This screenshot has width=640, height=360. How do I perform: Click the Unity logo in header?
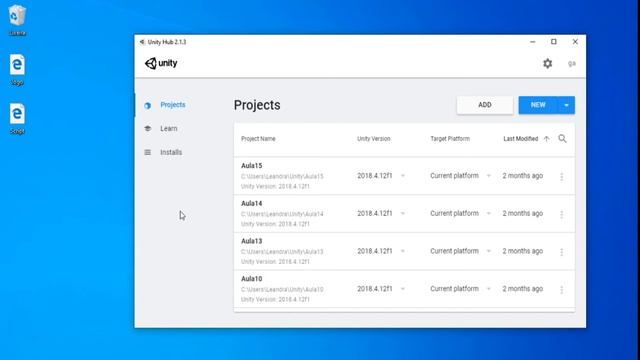coord(161,63)
